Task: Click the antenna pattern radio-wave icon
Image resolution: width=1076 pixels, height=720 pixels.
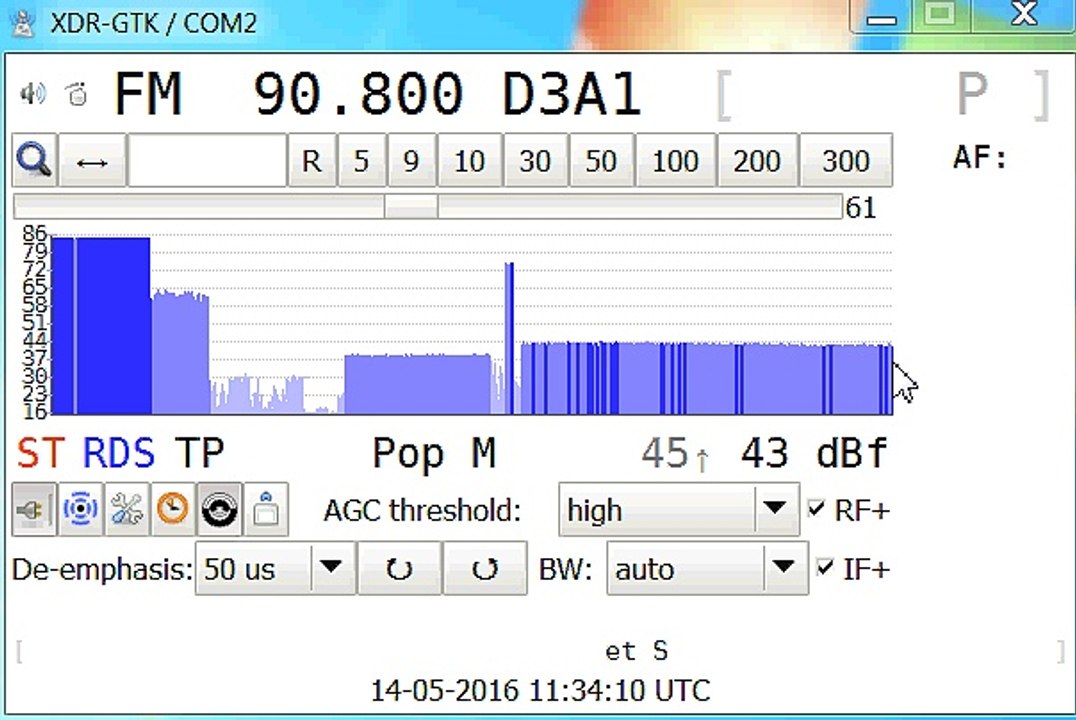Action: (80, 509)
